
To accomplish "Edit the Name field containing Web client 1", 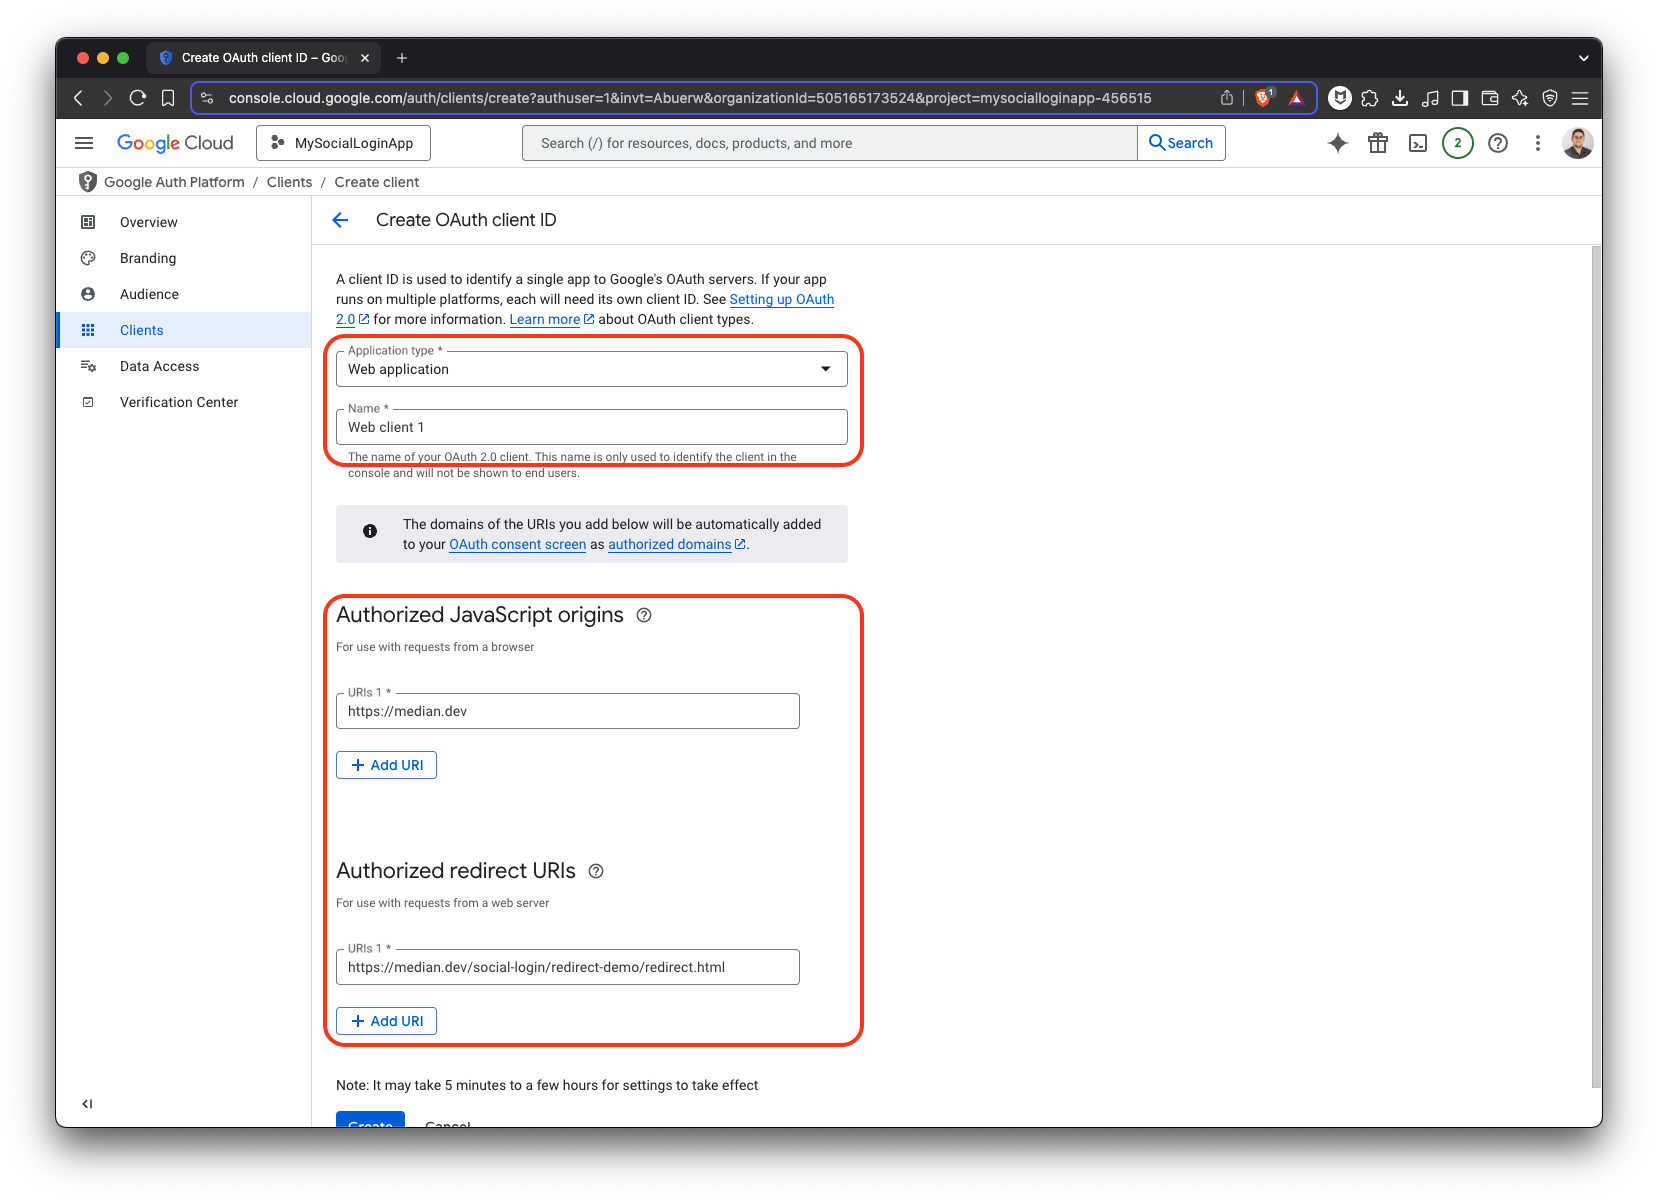I will tap(592, 427).
